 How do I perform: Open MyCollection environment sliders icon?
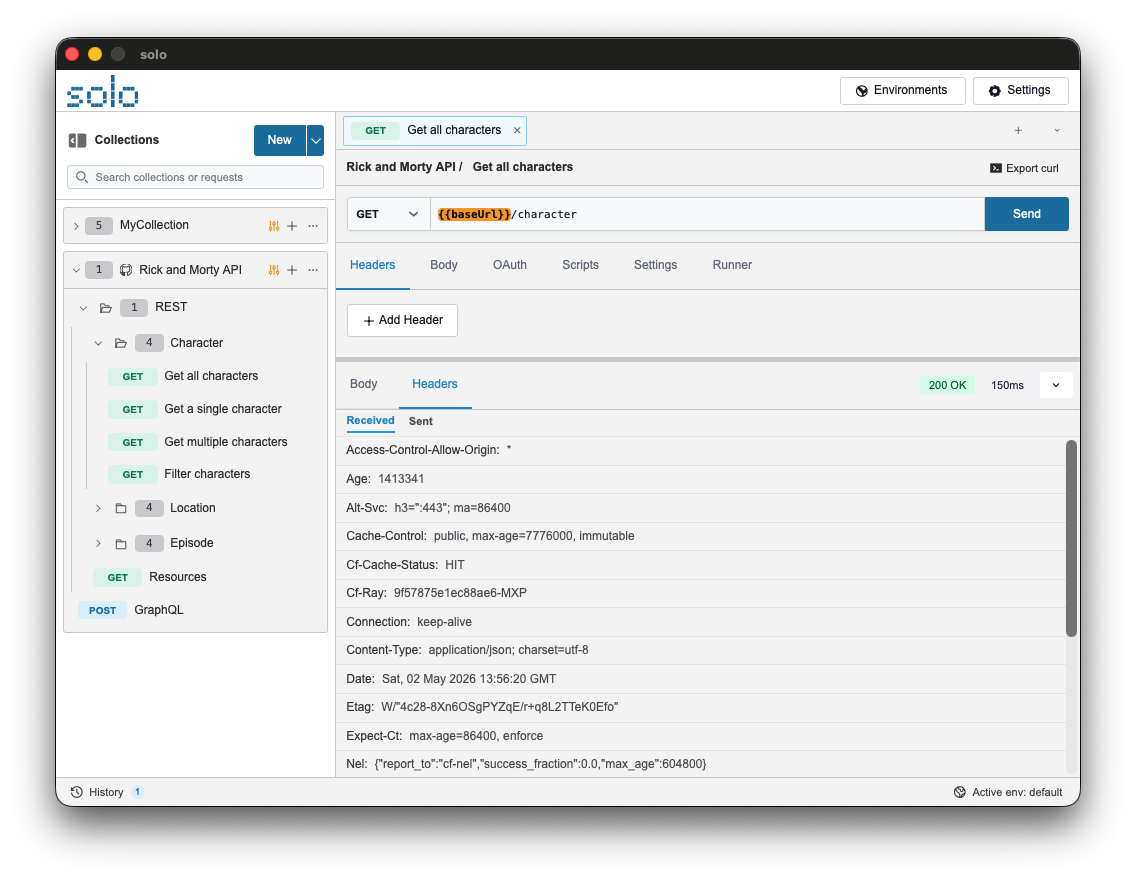click(x=274, y=226)
